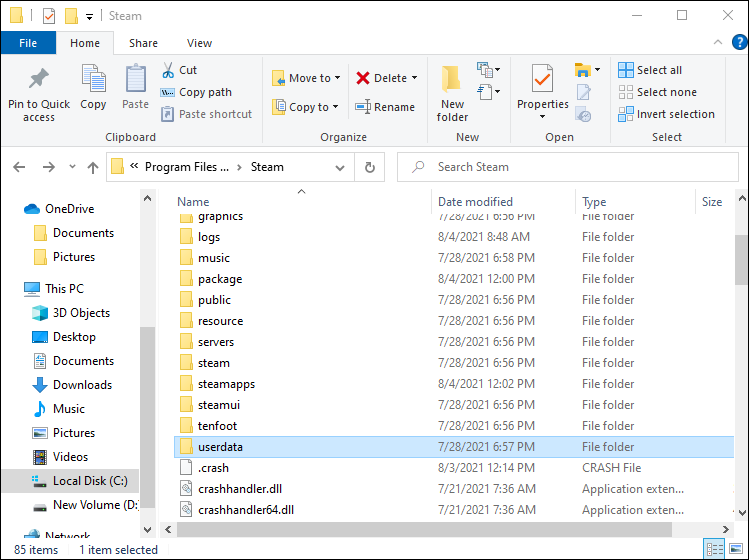Click the Refresh button
749x560 pixels.
370,167
